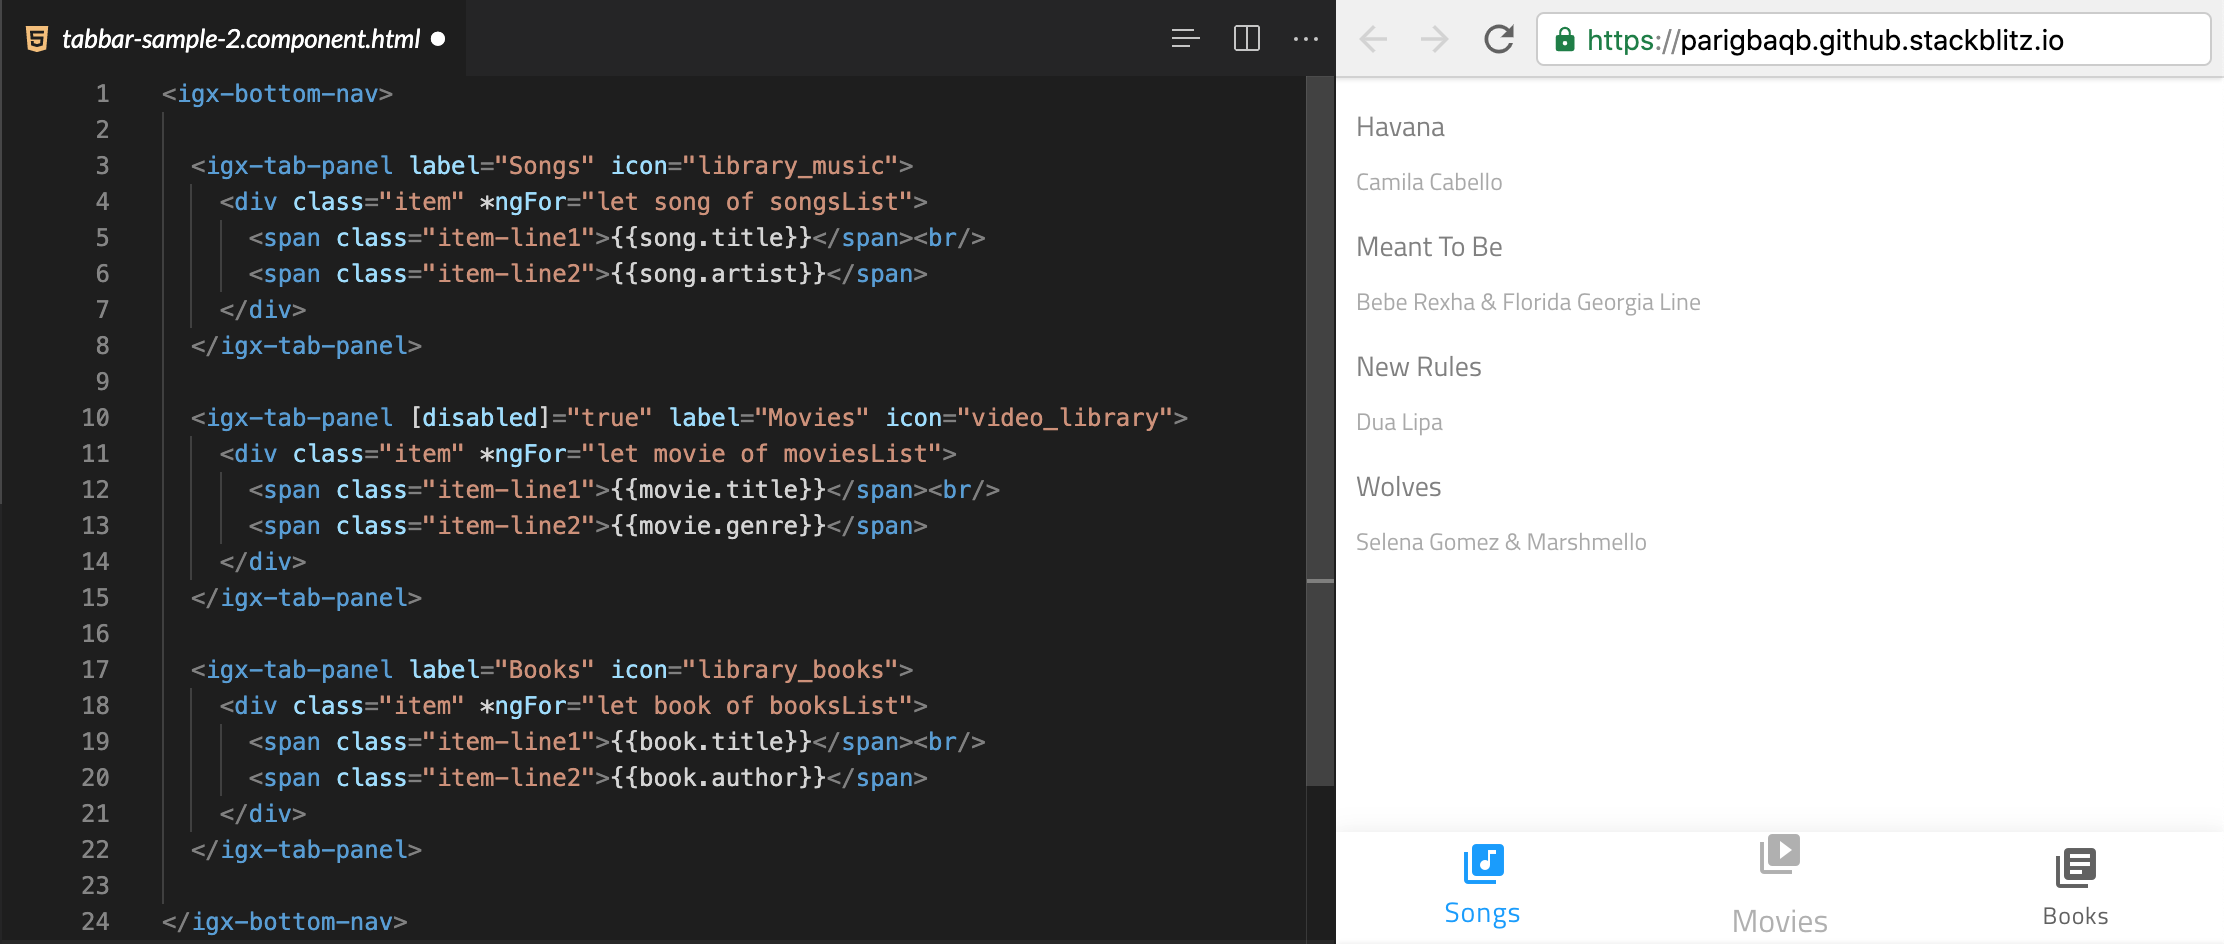Click the HTML5 file icon in tab
This screenshot has height=944, width=2224.
click(x=37, y=39)
